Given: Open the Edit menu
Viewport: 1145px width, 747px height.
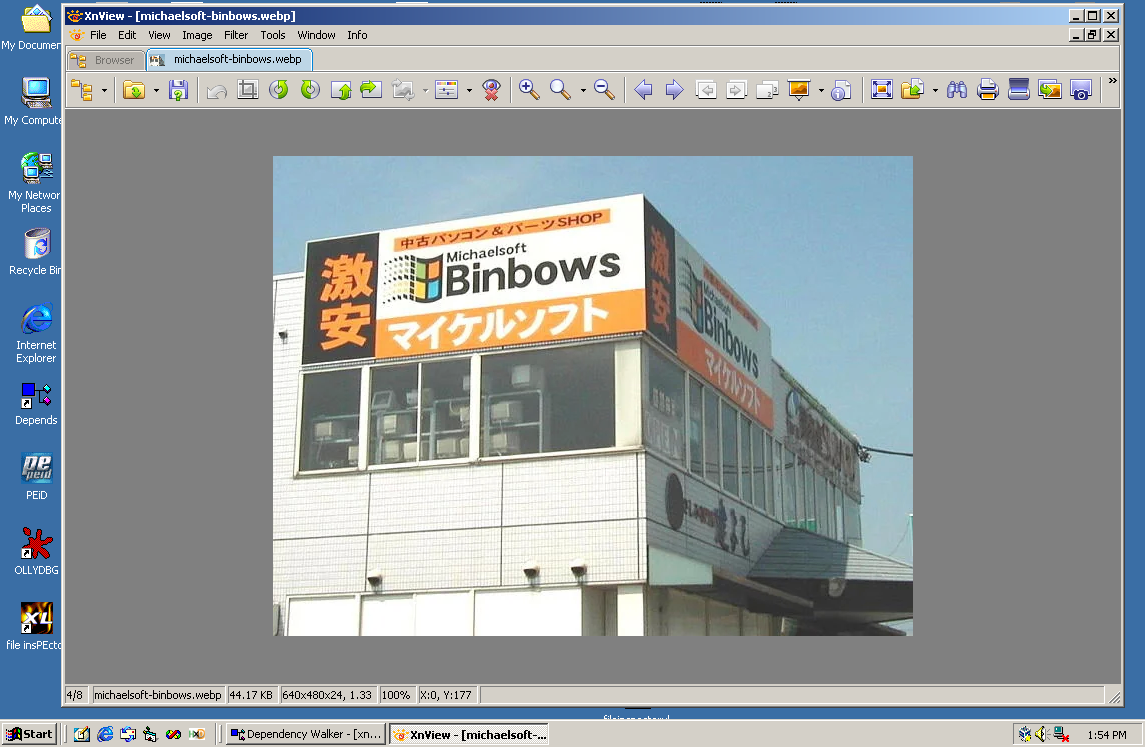Looking at the screenshot, I should coord(127,35).
